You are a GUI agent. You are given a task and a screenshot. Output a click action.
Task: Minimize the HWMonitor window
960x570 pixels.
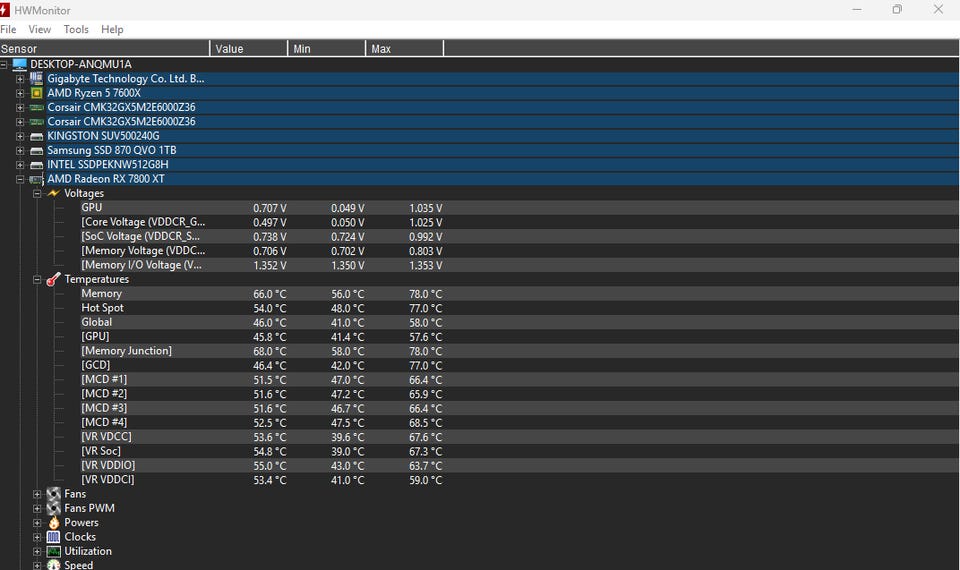coord(857,9)
